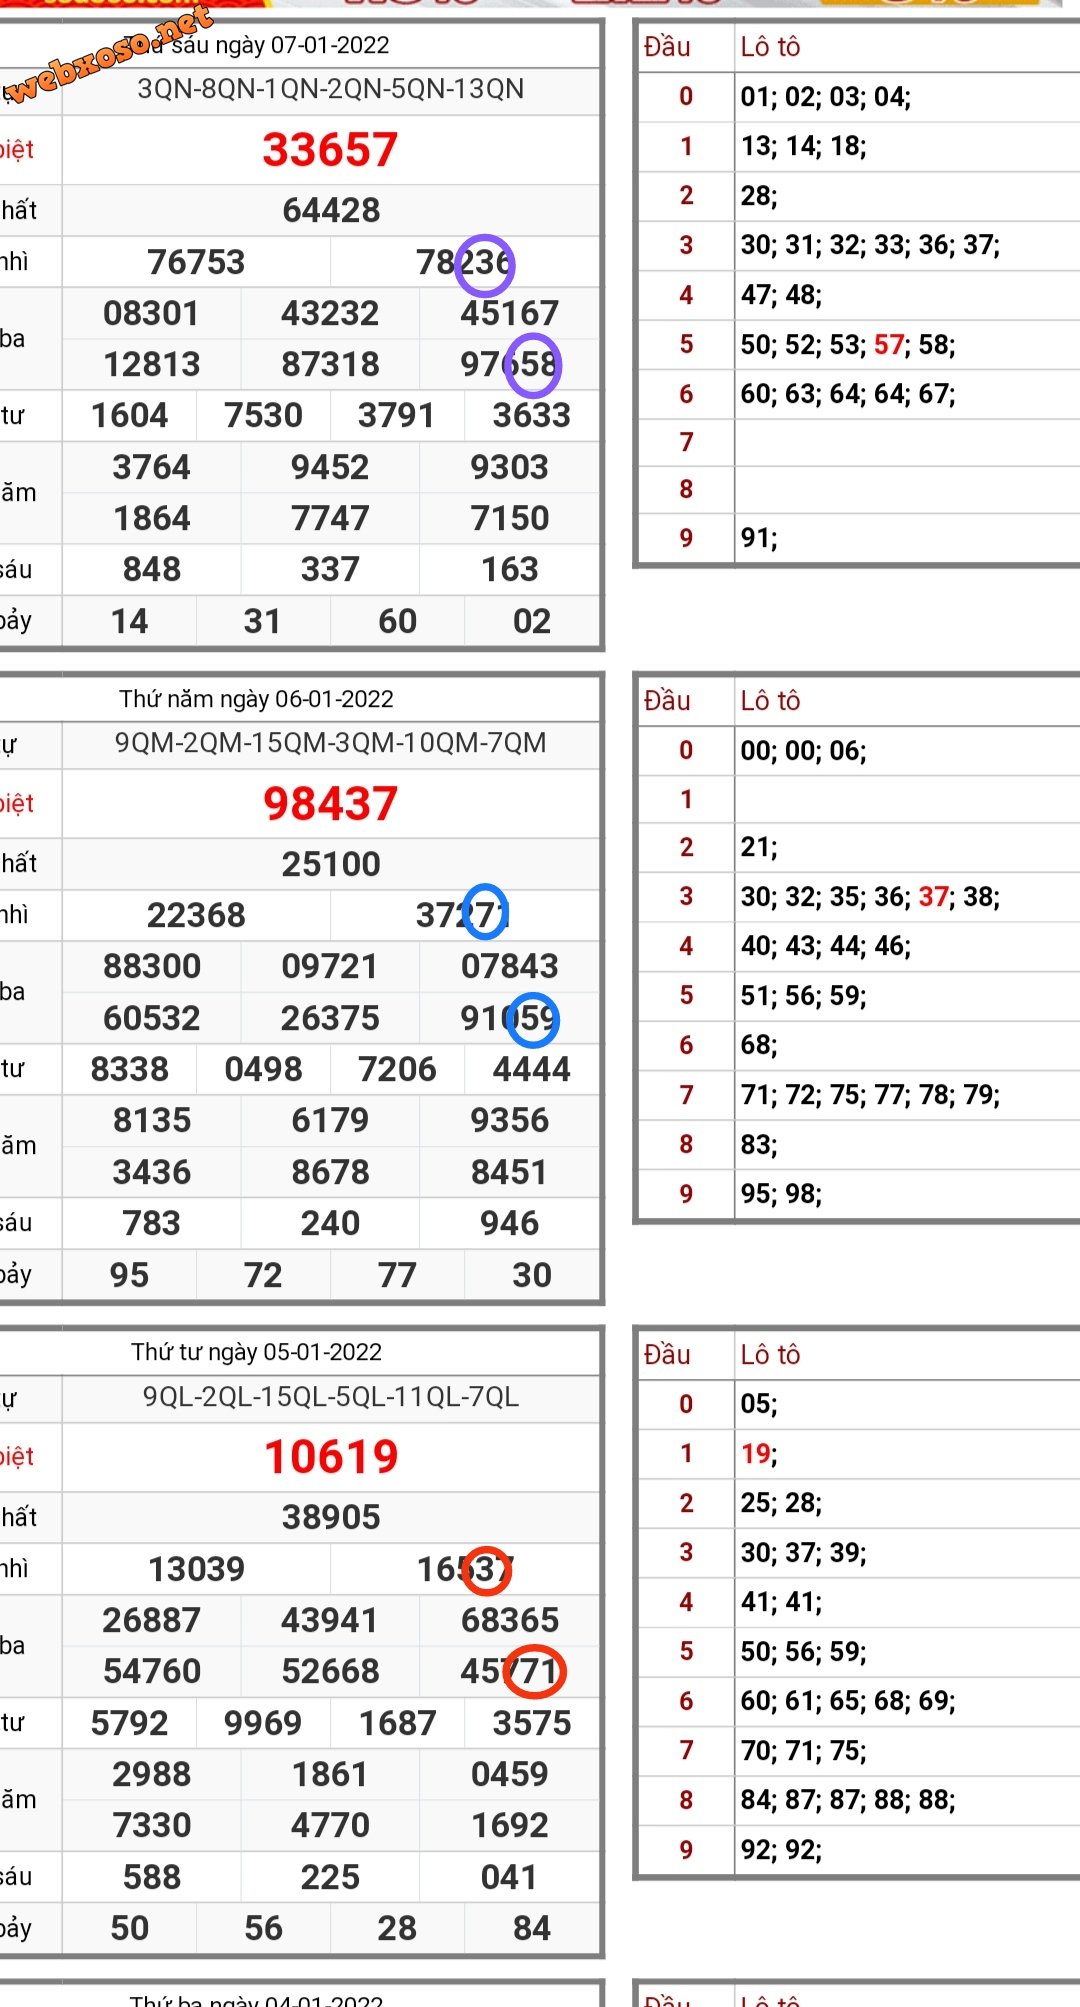Select third prize number 87318
Viewport: 1080px width, 2007px height.
tap(330, 364)
